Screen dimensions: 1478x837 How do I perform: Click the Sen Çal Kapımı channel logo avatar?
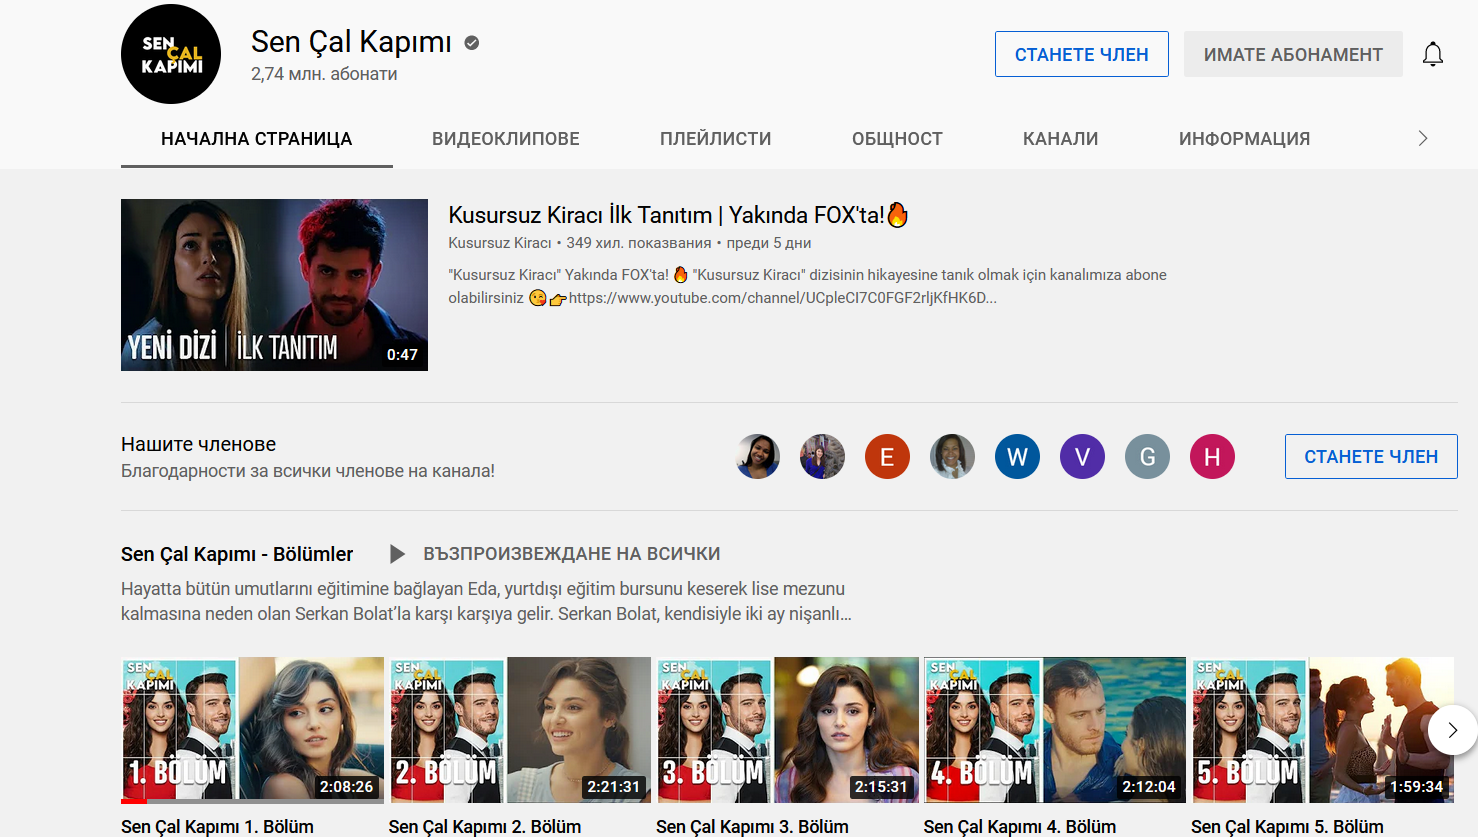coord(171,54)
